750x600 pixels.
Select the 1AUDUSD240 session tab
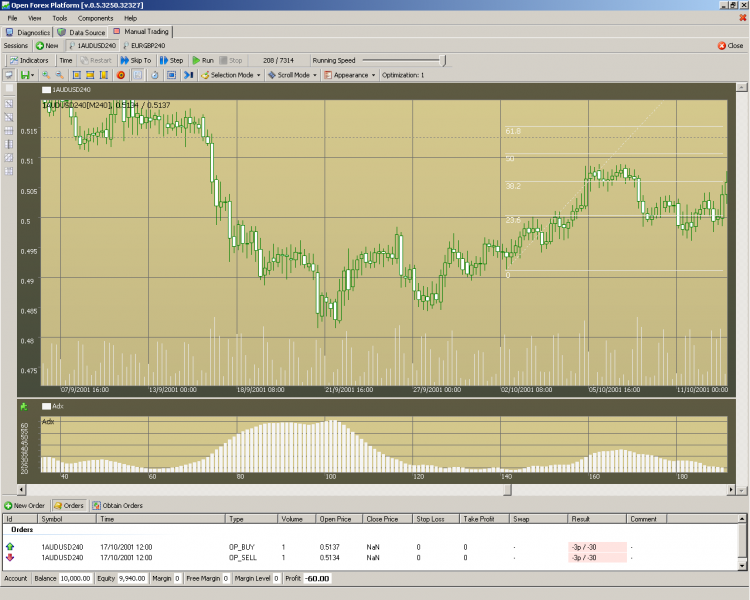pyautogui.click(x=93, y=46)
